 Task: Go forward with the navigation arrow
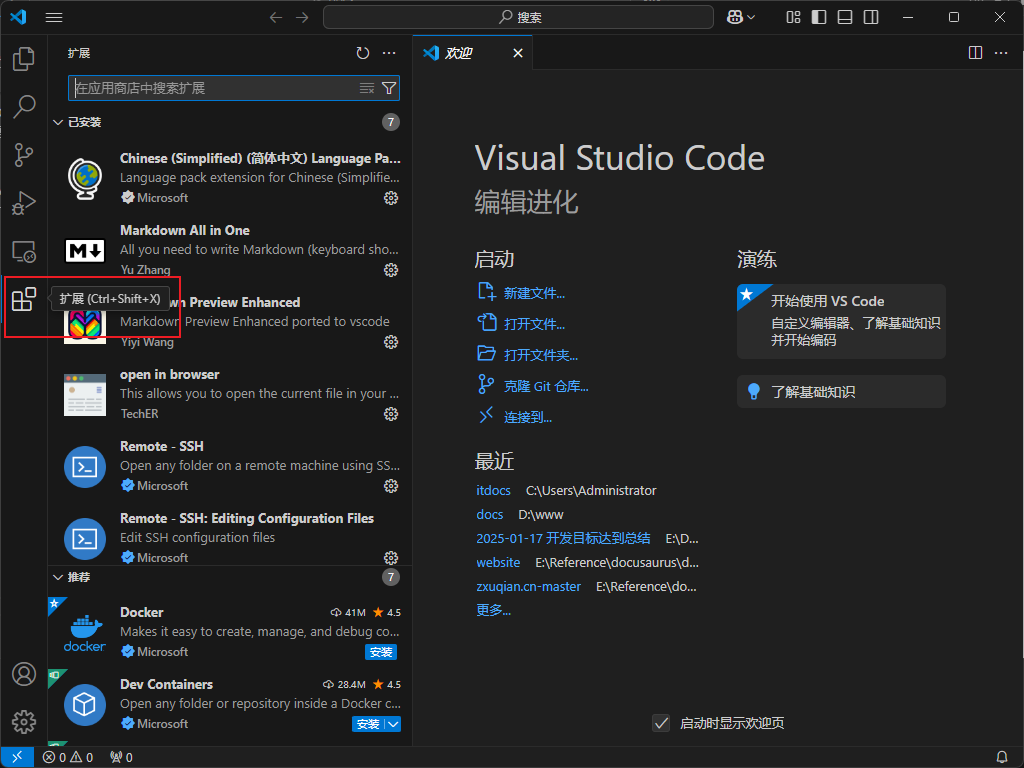click(x=302, y=18)
